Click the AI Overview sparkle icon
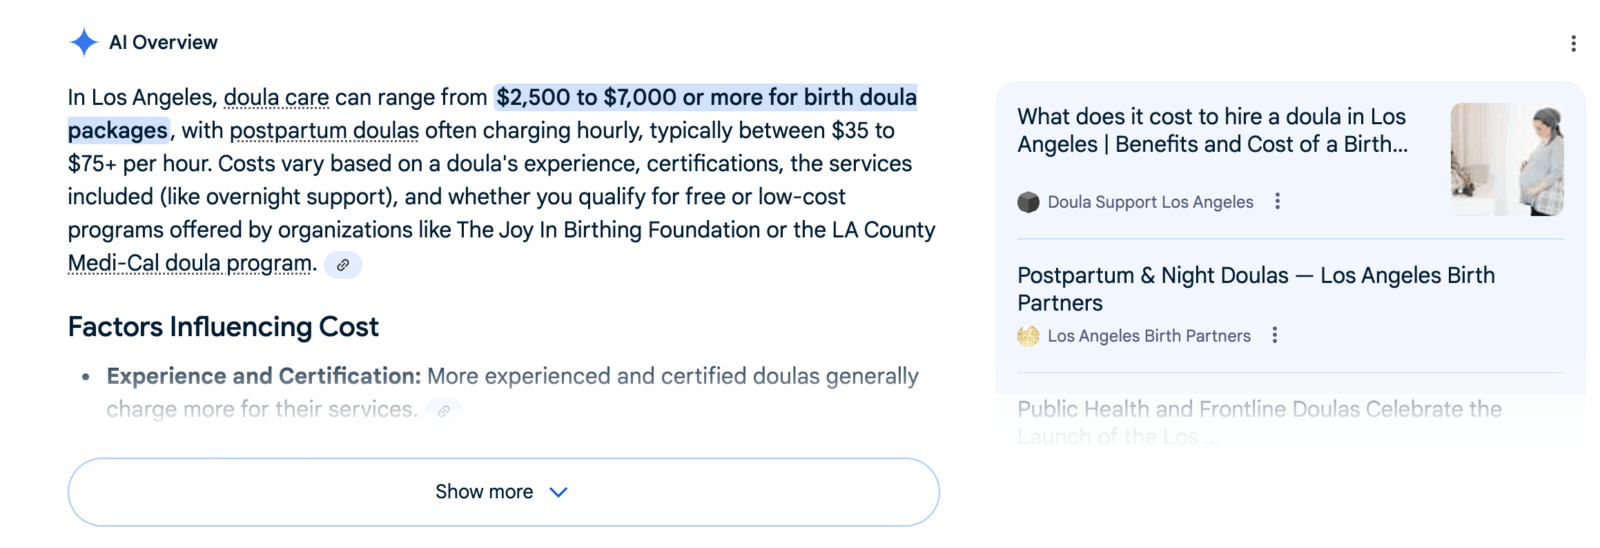Screen dimensions: 1600x548 [84, 42]
